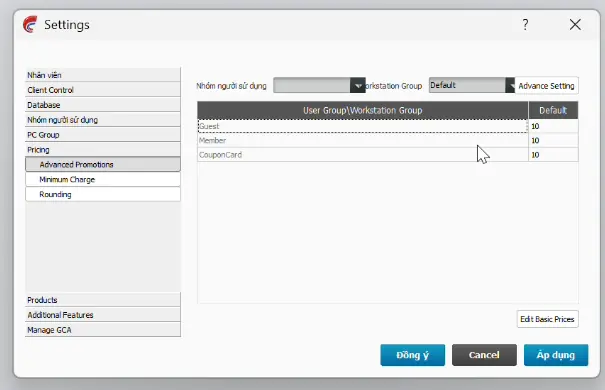This screenshot has width=605, height=390.
Task: Select the Nhân viên settings section
Action: click(x=103, y=75)
